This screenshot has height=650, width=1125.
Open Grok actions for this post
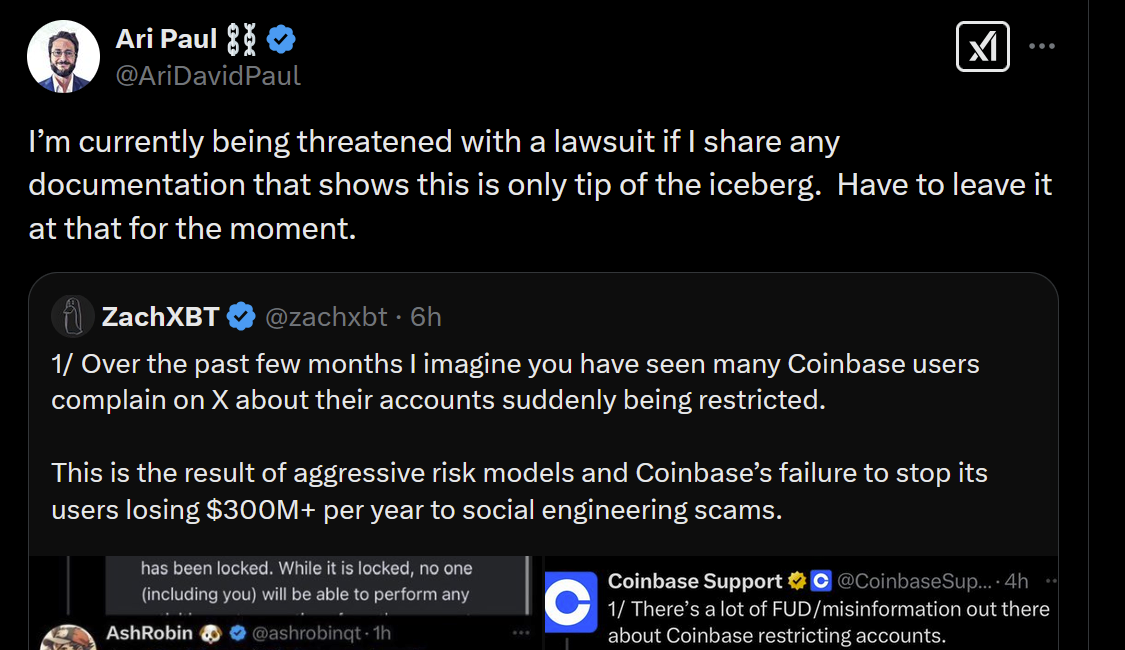pyautogui.click(x=982, y=47)
